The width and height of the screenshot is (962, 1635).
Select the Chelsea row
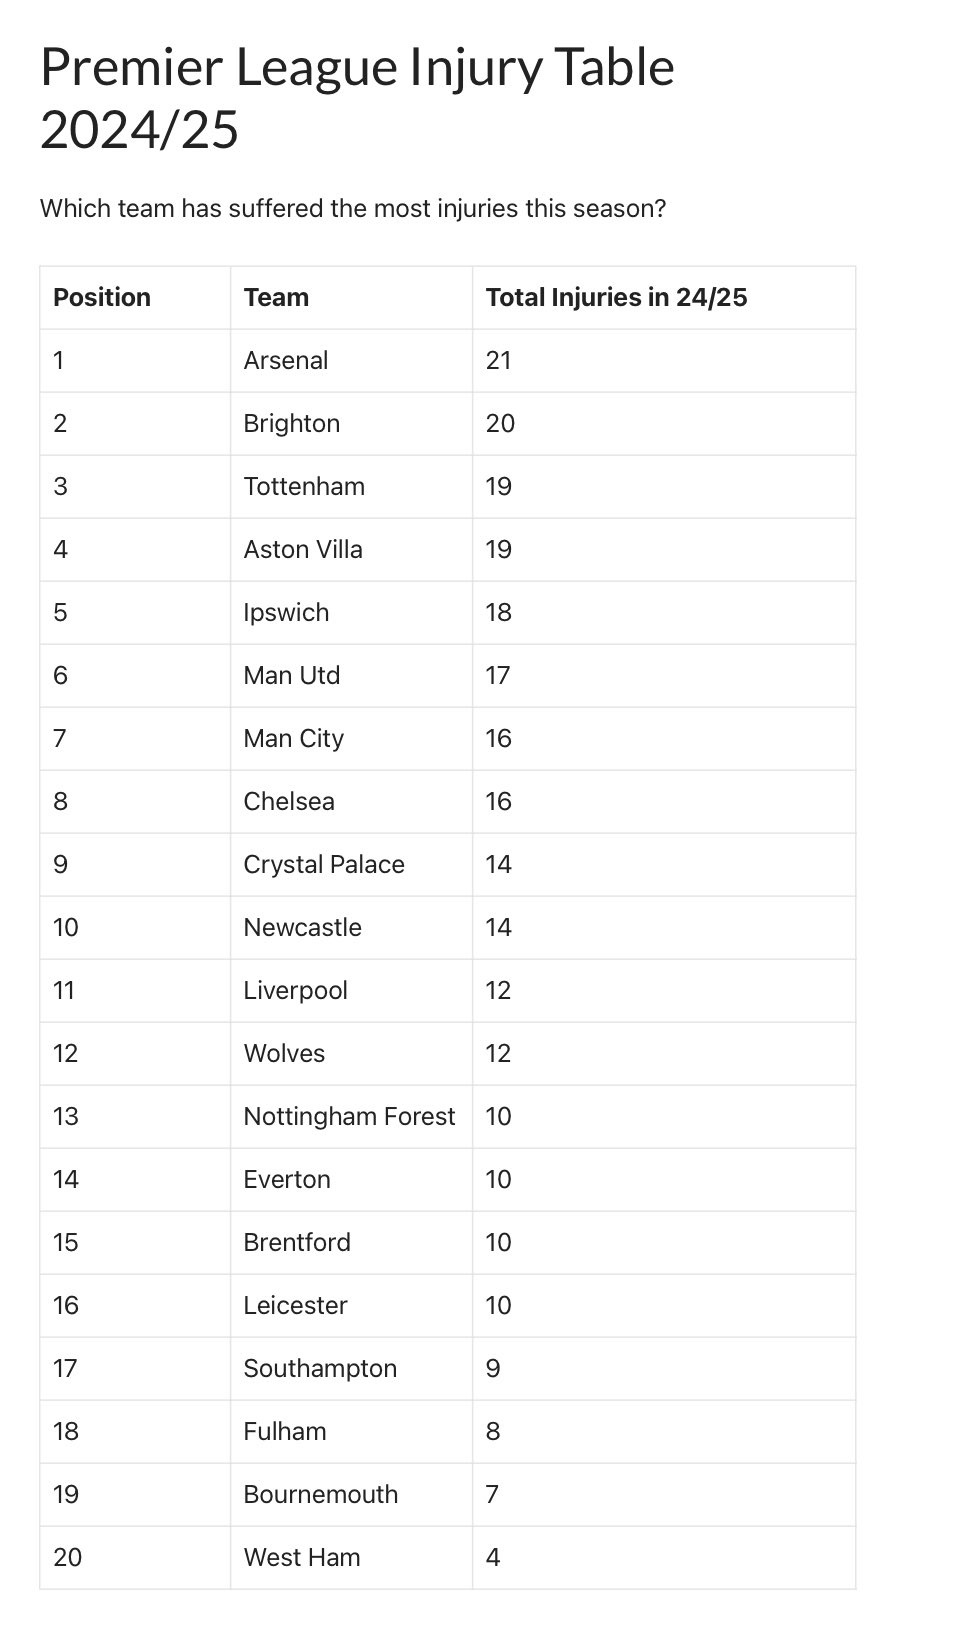coord(448,801)
